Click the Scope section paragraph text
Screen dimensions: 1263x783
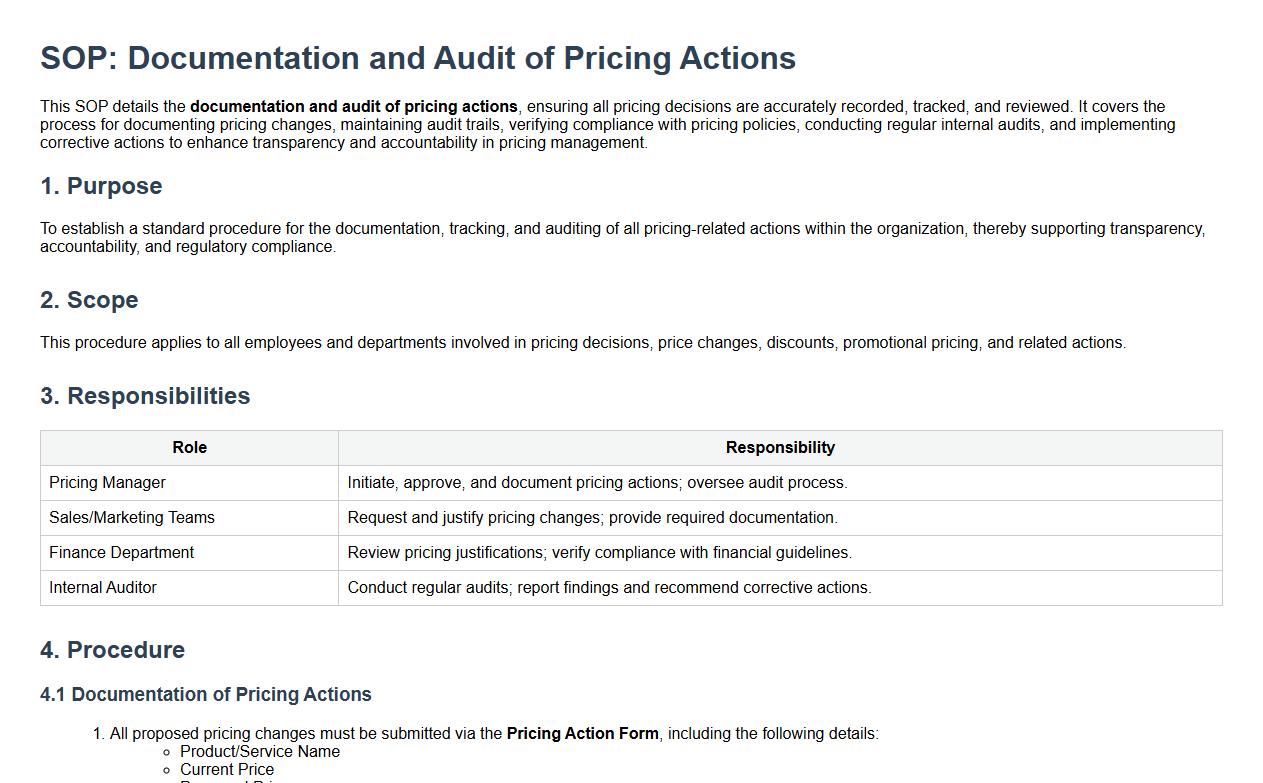pyautogui.click(x=582, y=343)
